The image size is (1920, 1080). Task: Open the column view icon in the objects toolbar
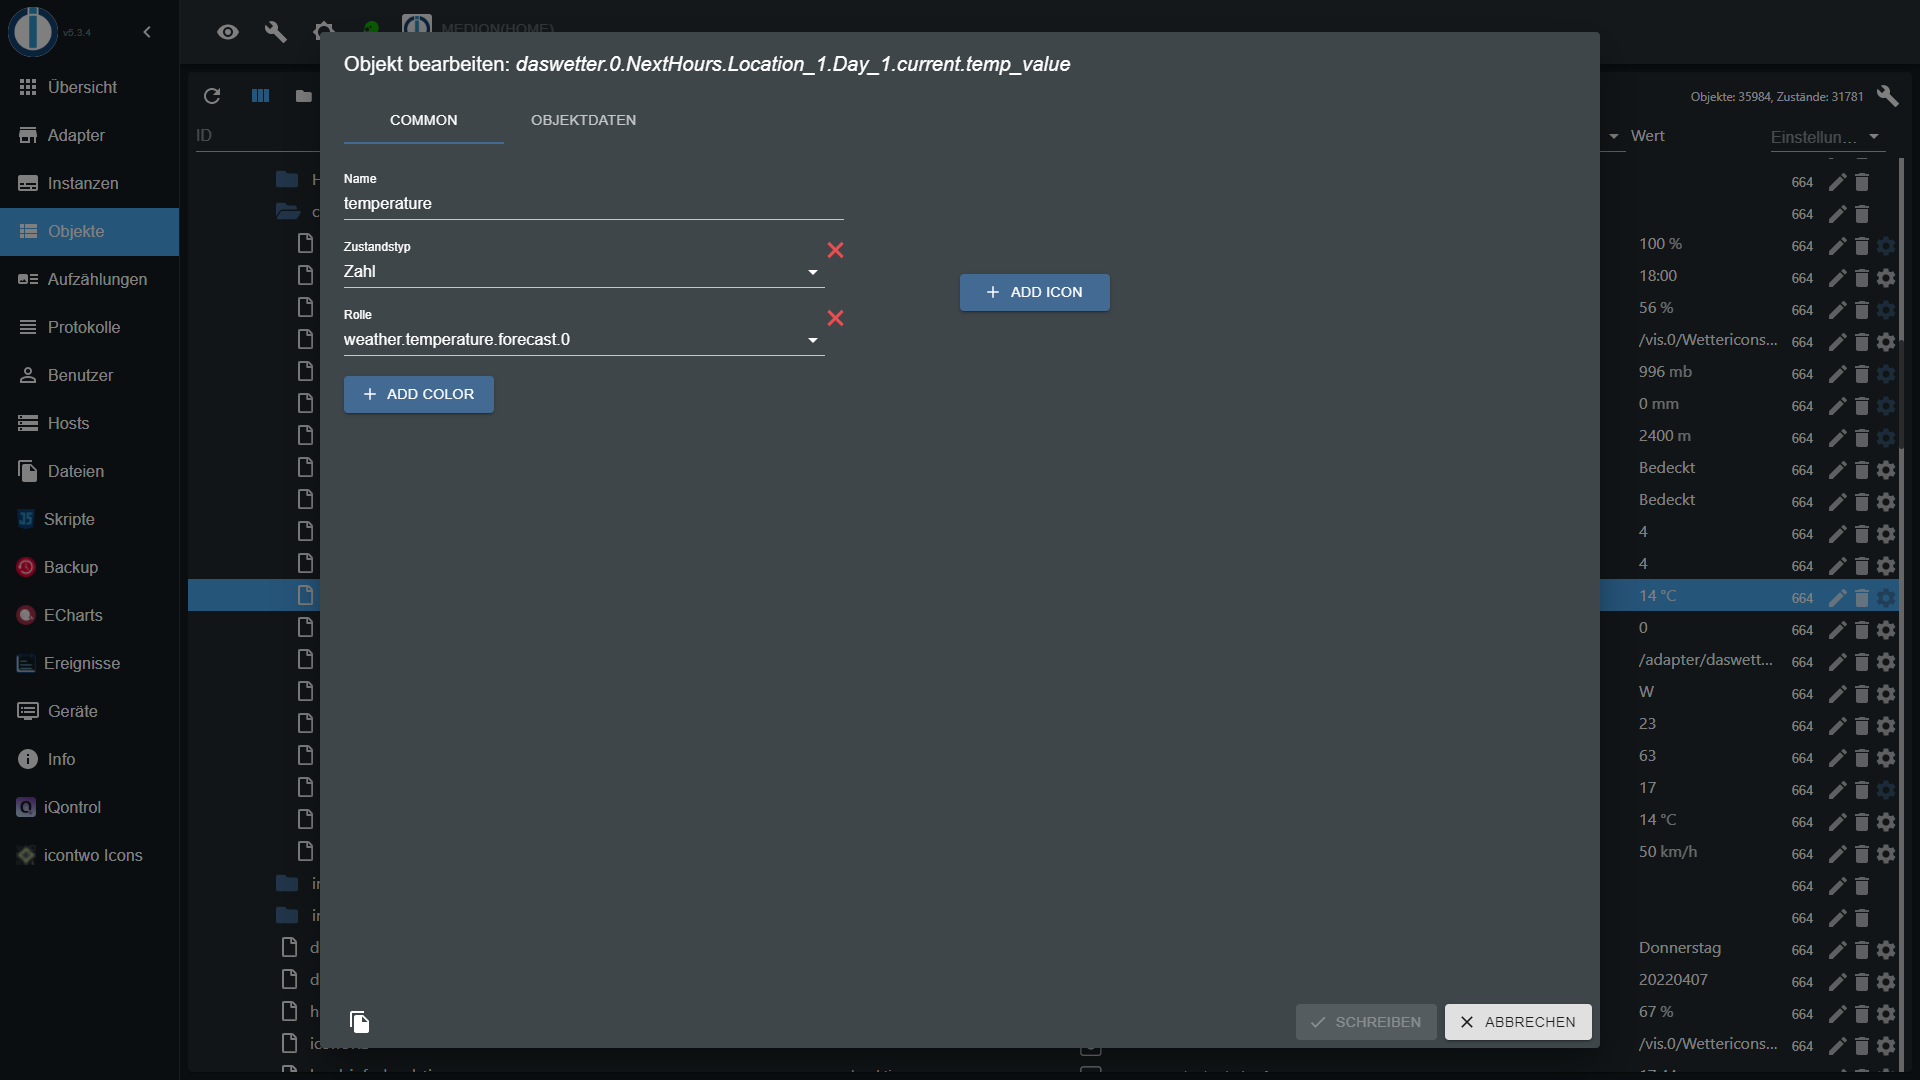[x=260, y=96]
